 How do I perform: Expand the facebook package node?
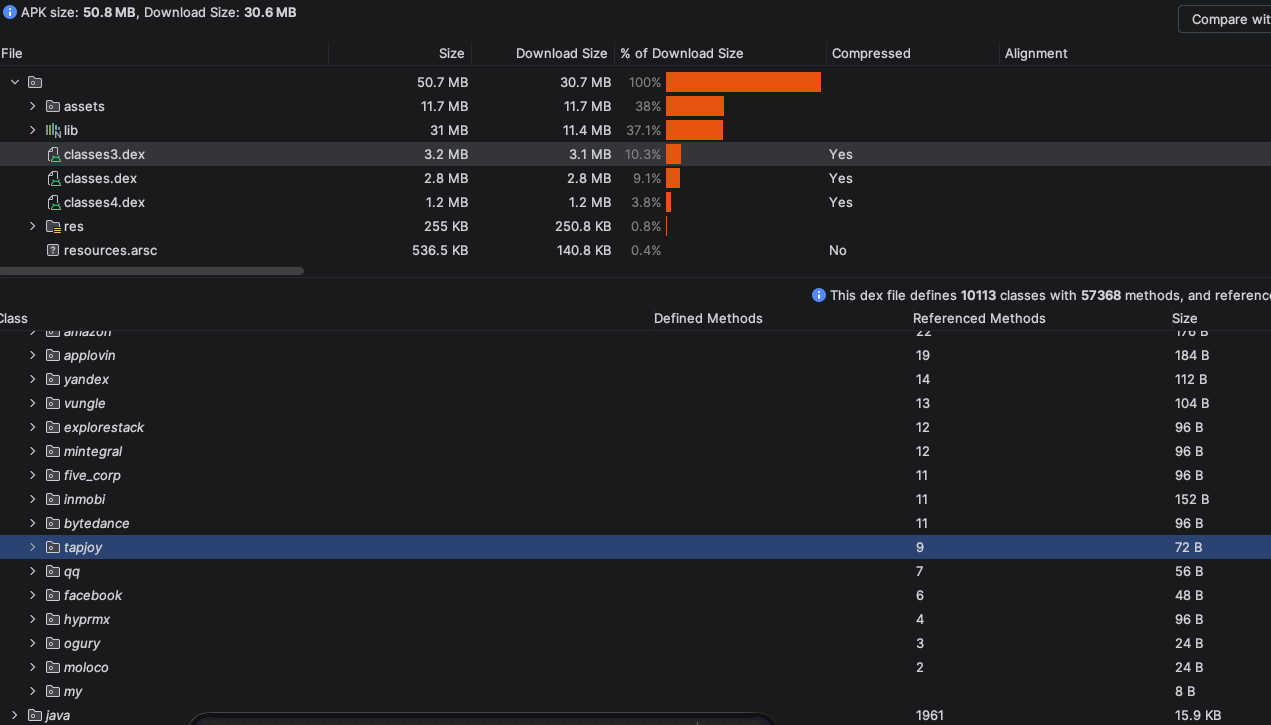click(33, 595)
